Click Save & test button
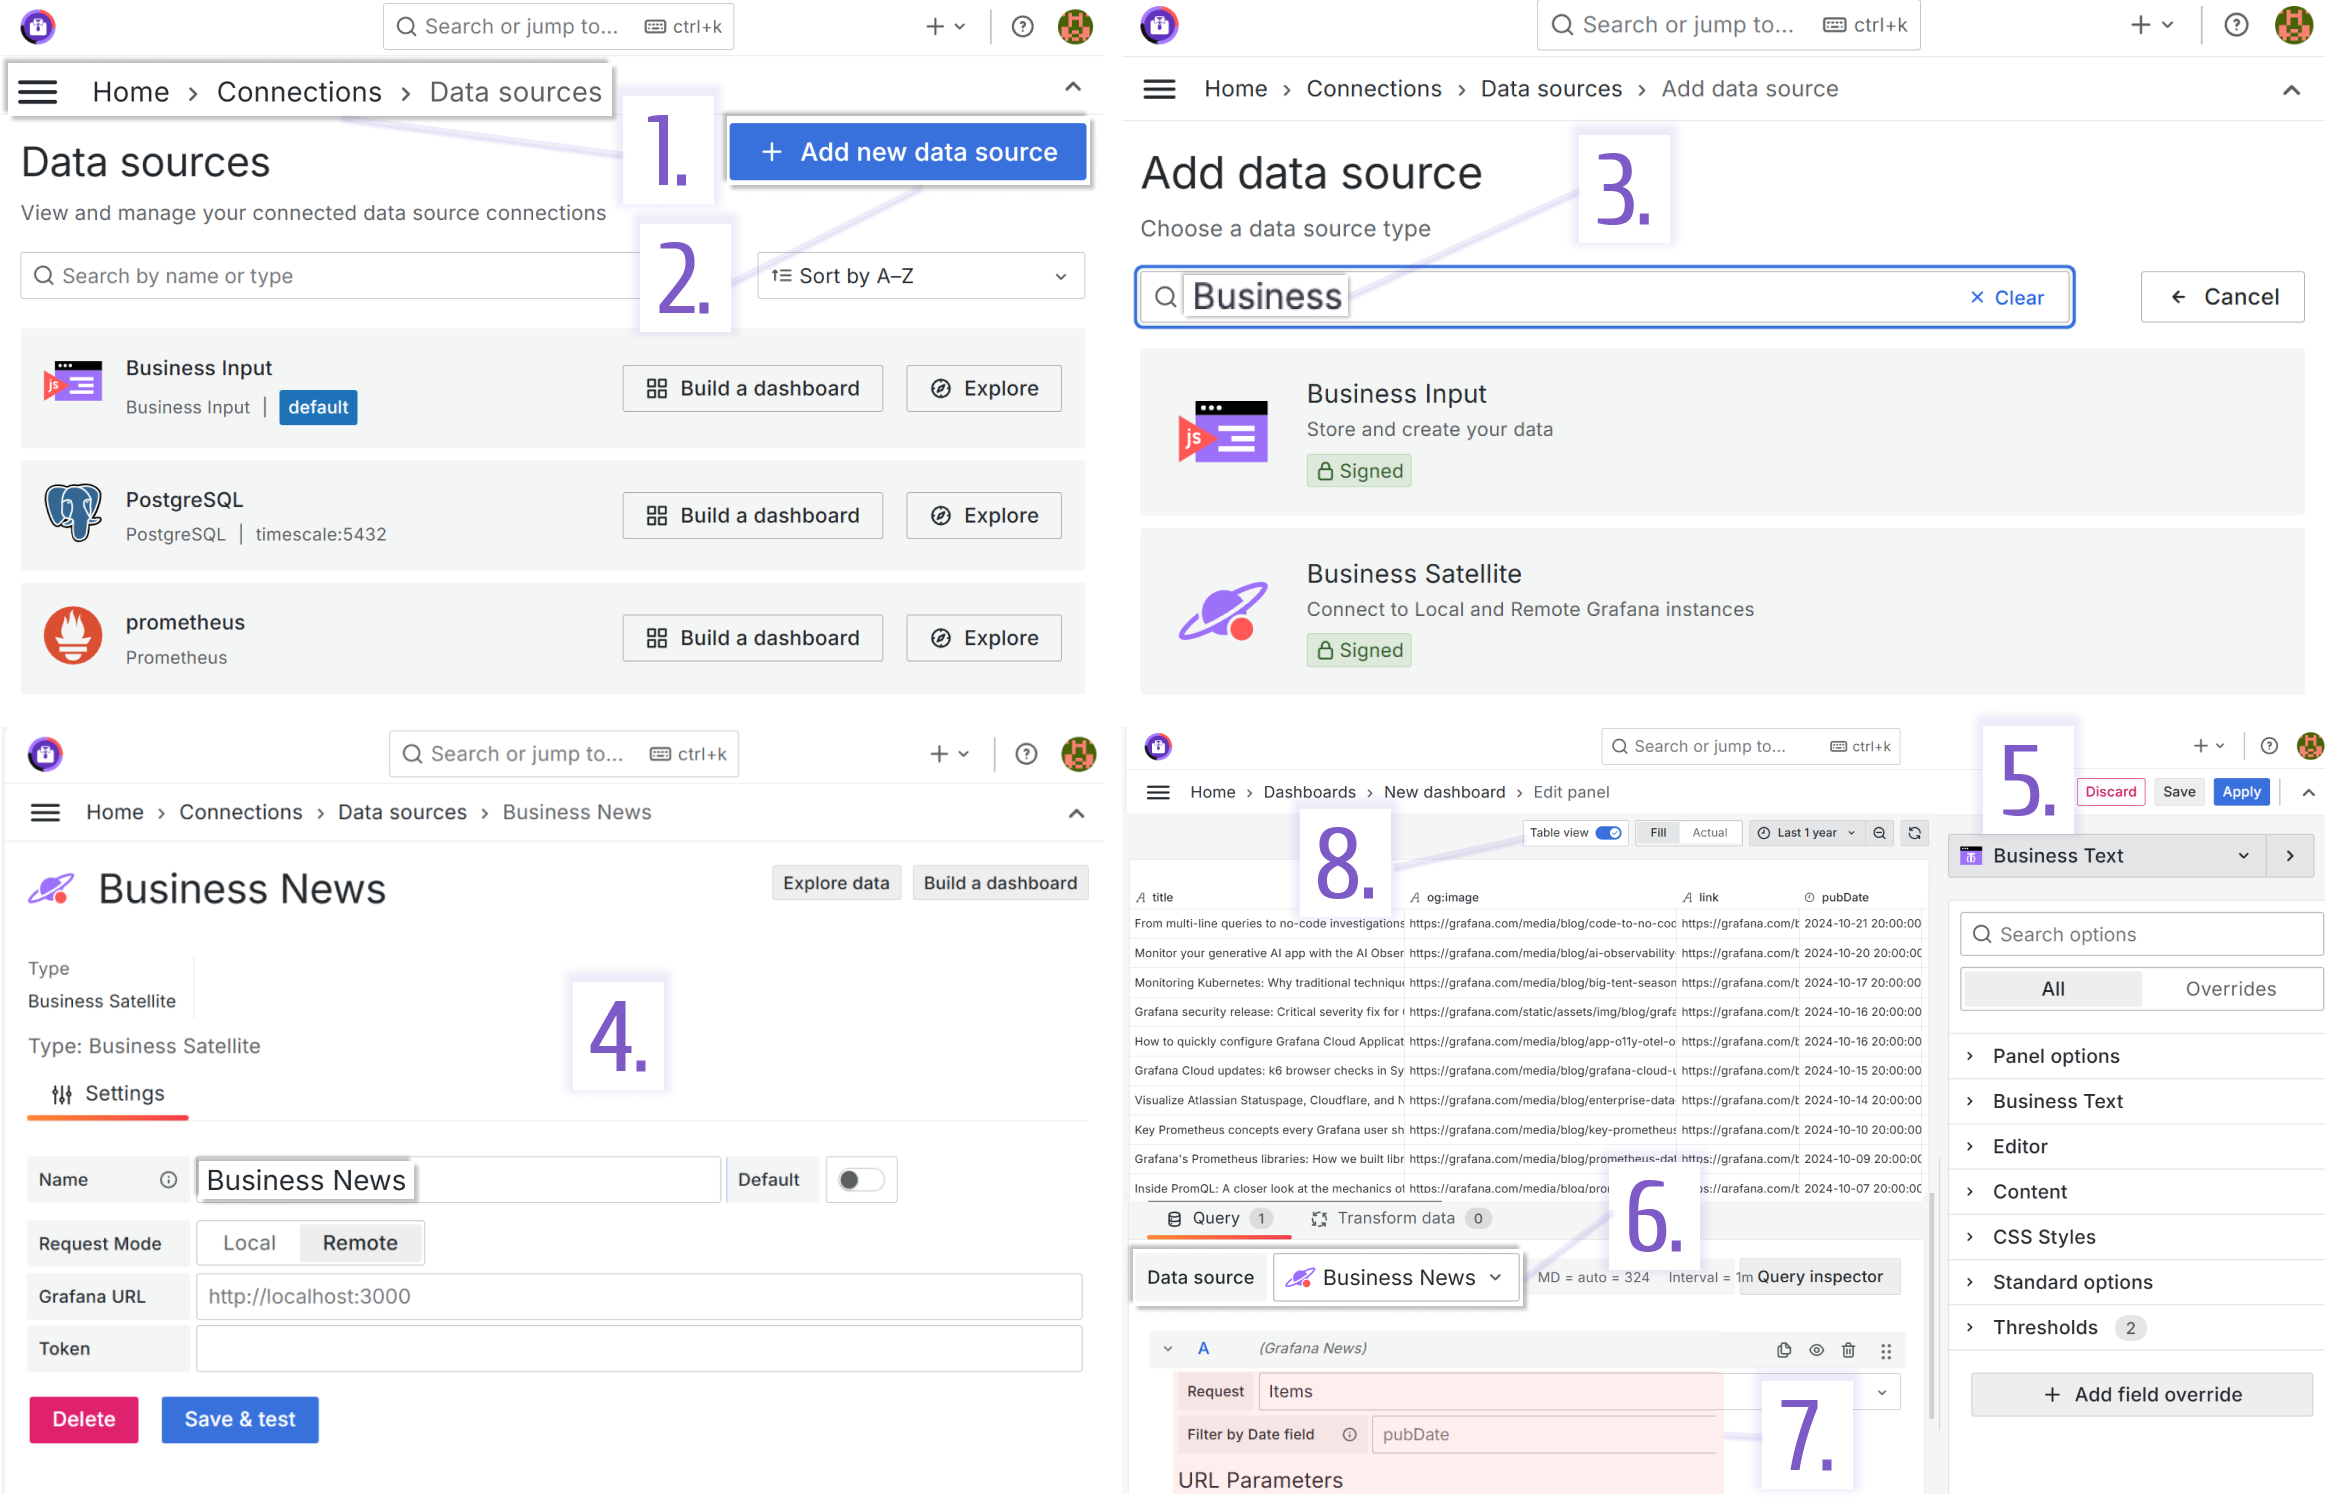This screenshot has width=2325, height=1500. point(240,1420)
